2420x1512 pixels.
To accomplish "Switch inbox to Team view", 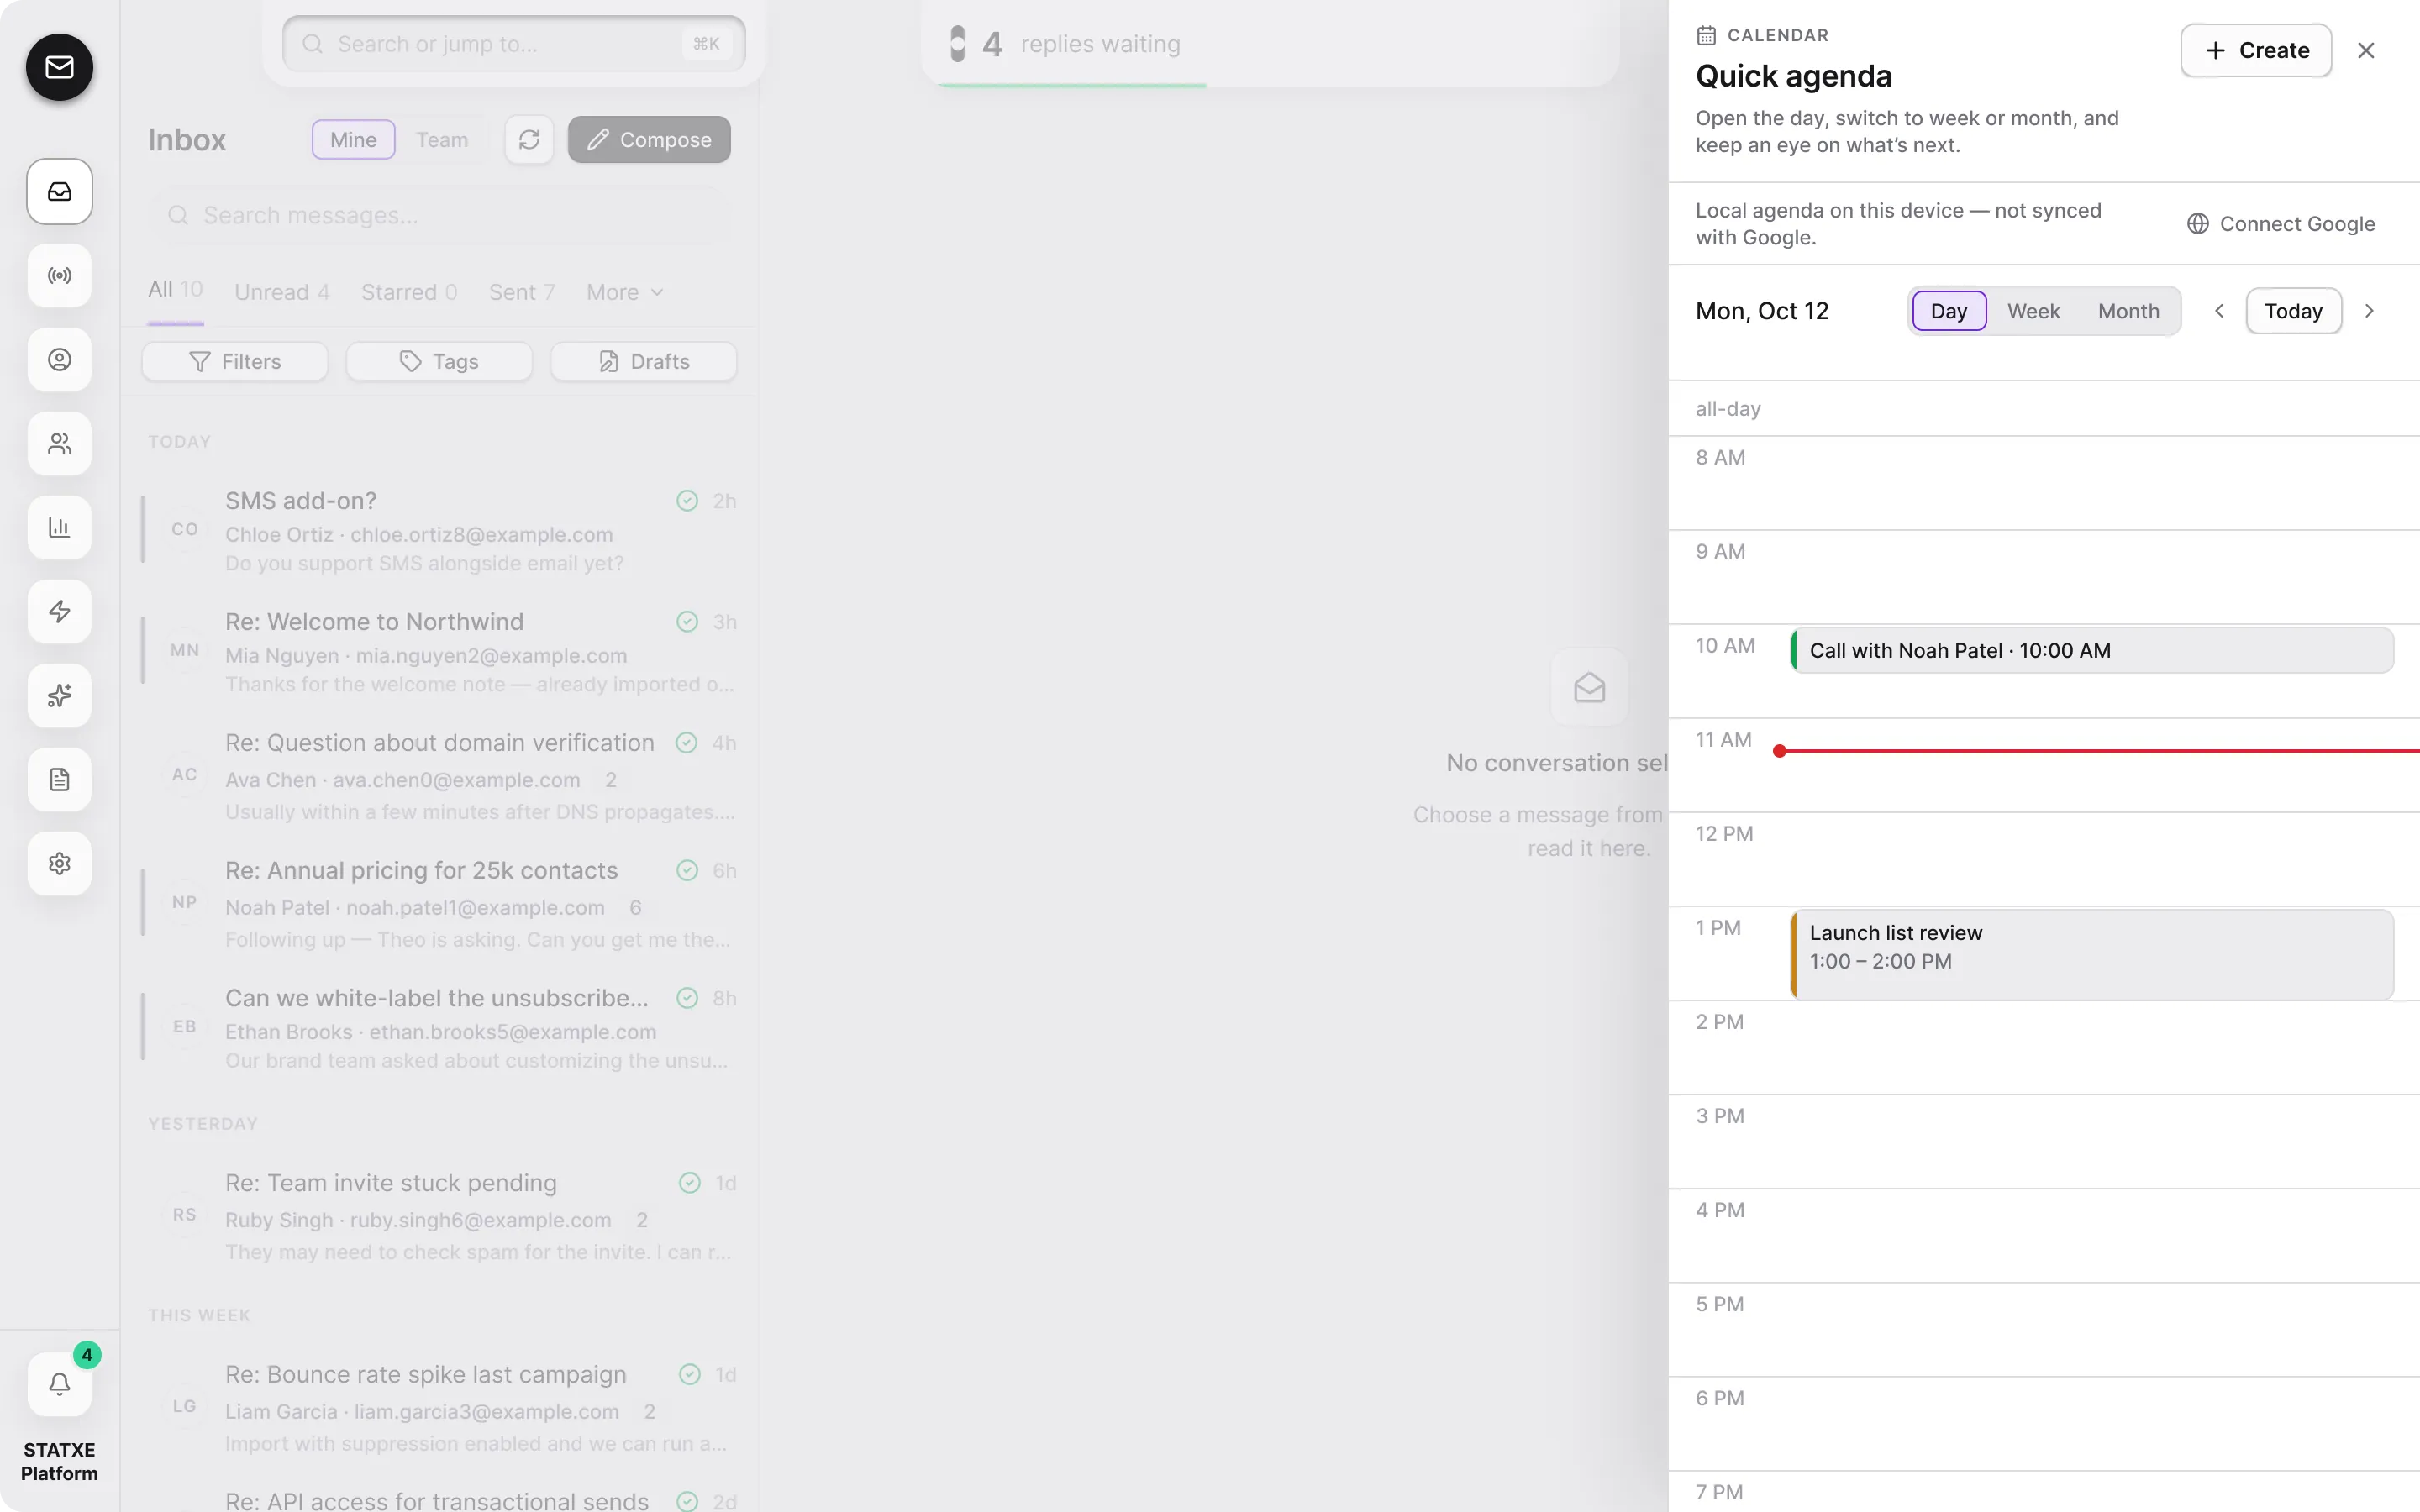I will point(442,140).
